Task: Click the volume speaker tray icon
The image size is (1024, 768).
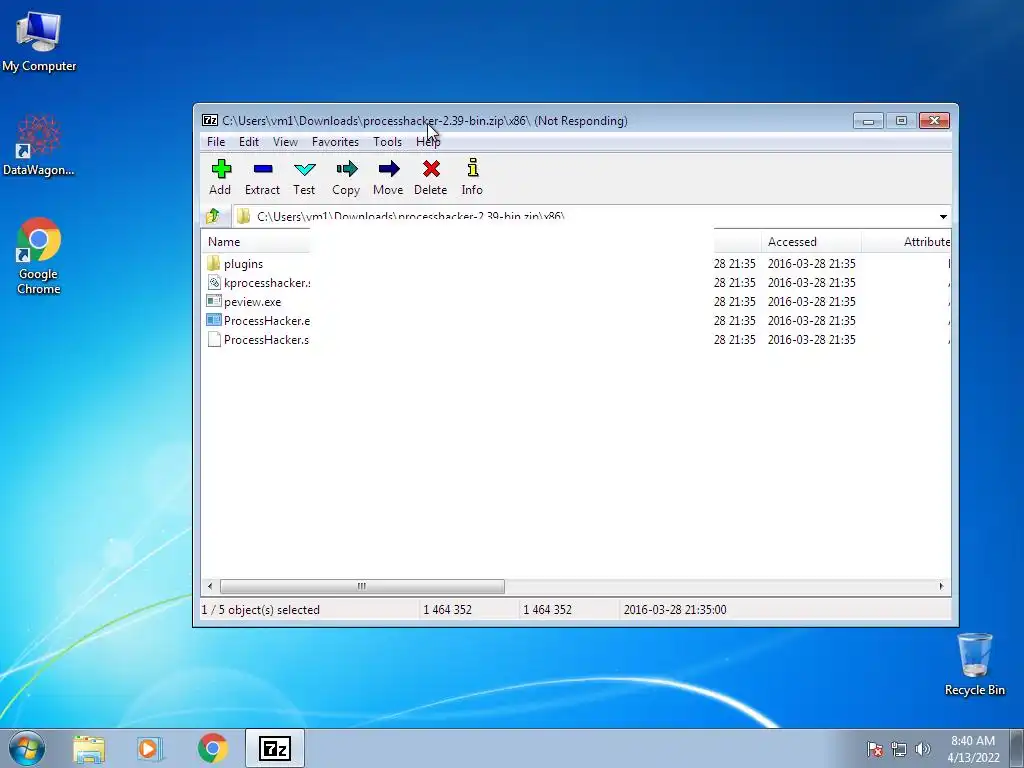Action: (x=923, y=749)
